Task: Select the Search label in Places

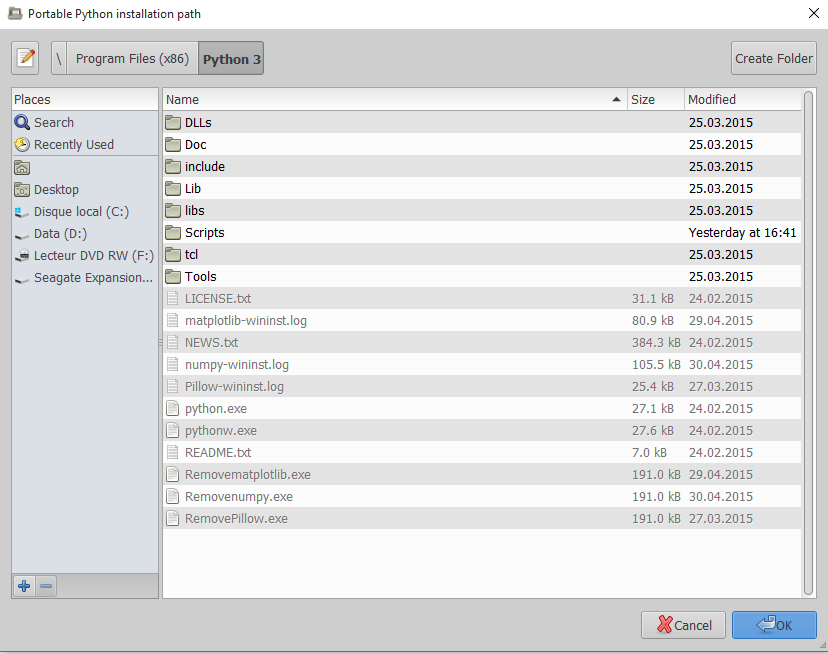Action: coord(54,123)
